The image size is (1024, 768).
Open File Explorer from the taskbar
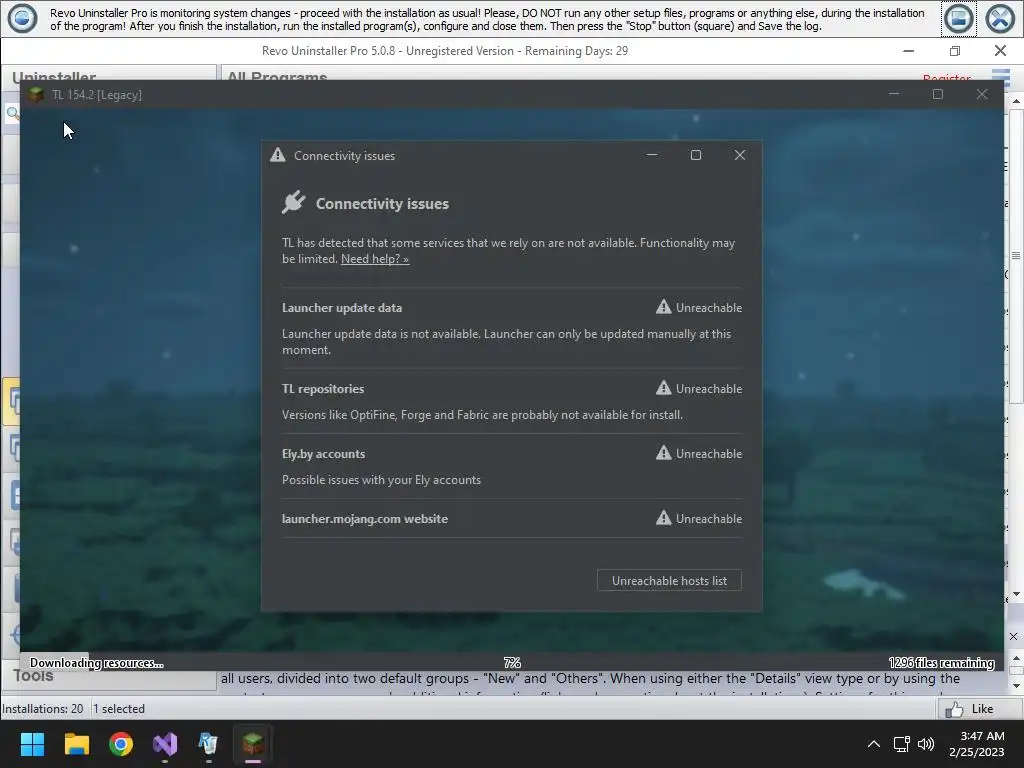[x=76, y=744]
